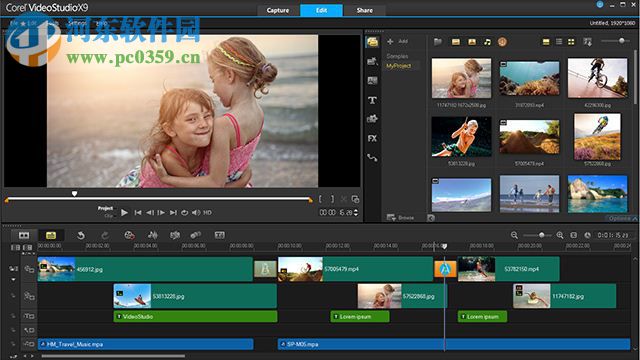Jump to the start of the project
This screenshot has width=640, height=360.
[138, 213]
